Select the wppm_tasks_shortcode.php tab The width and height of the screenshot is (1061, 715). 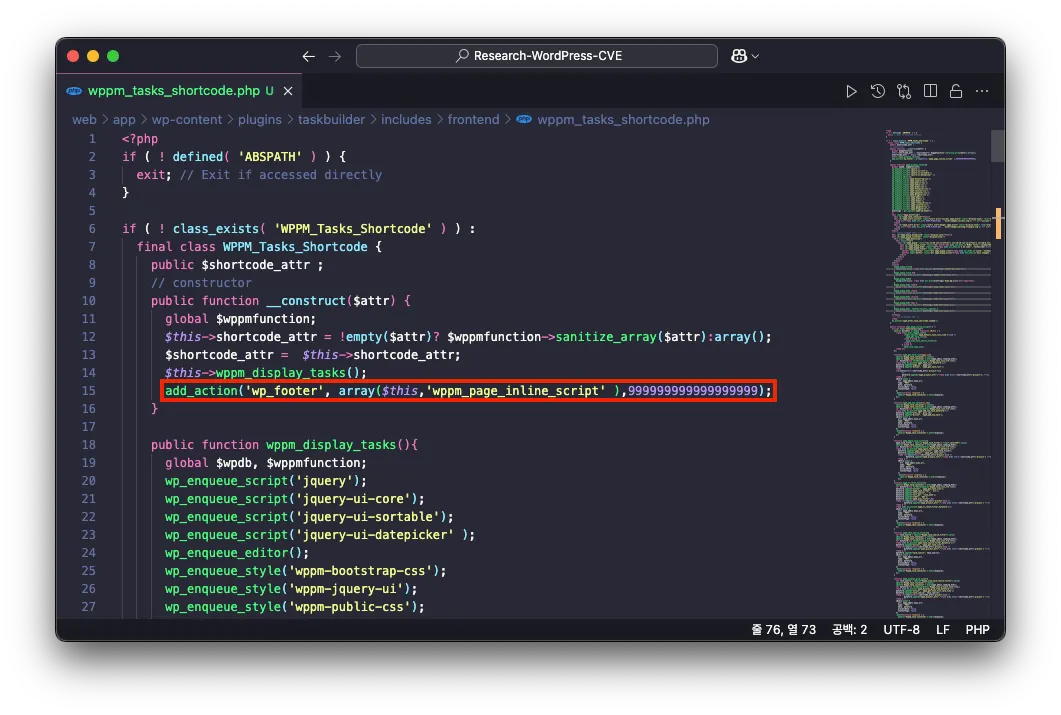(x=173, y=91)
